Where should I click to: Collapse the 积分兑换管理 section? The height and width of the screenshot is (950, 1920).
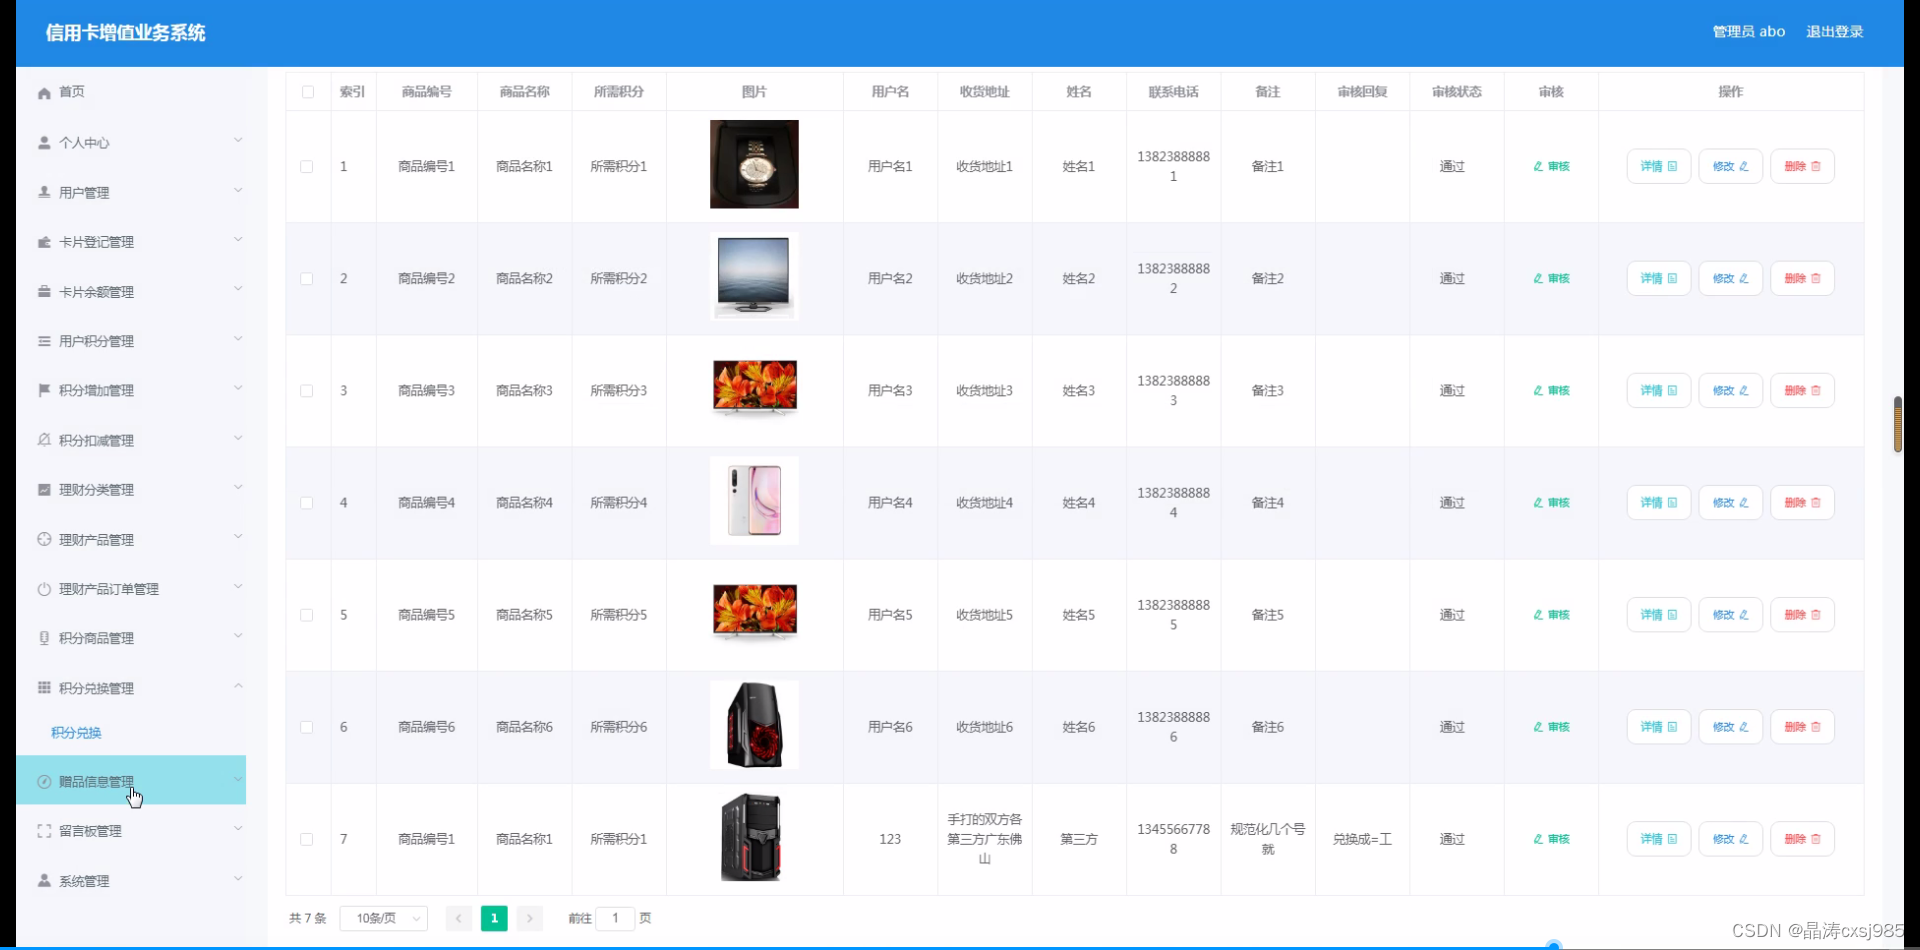pyautogui.click(x=238, y=686)
